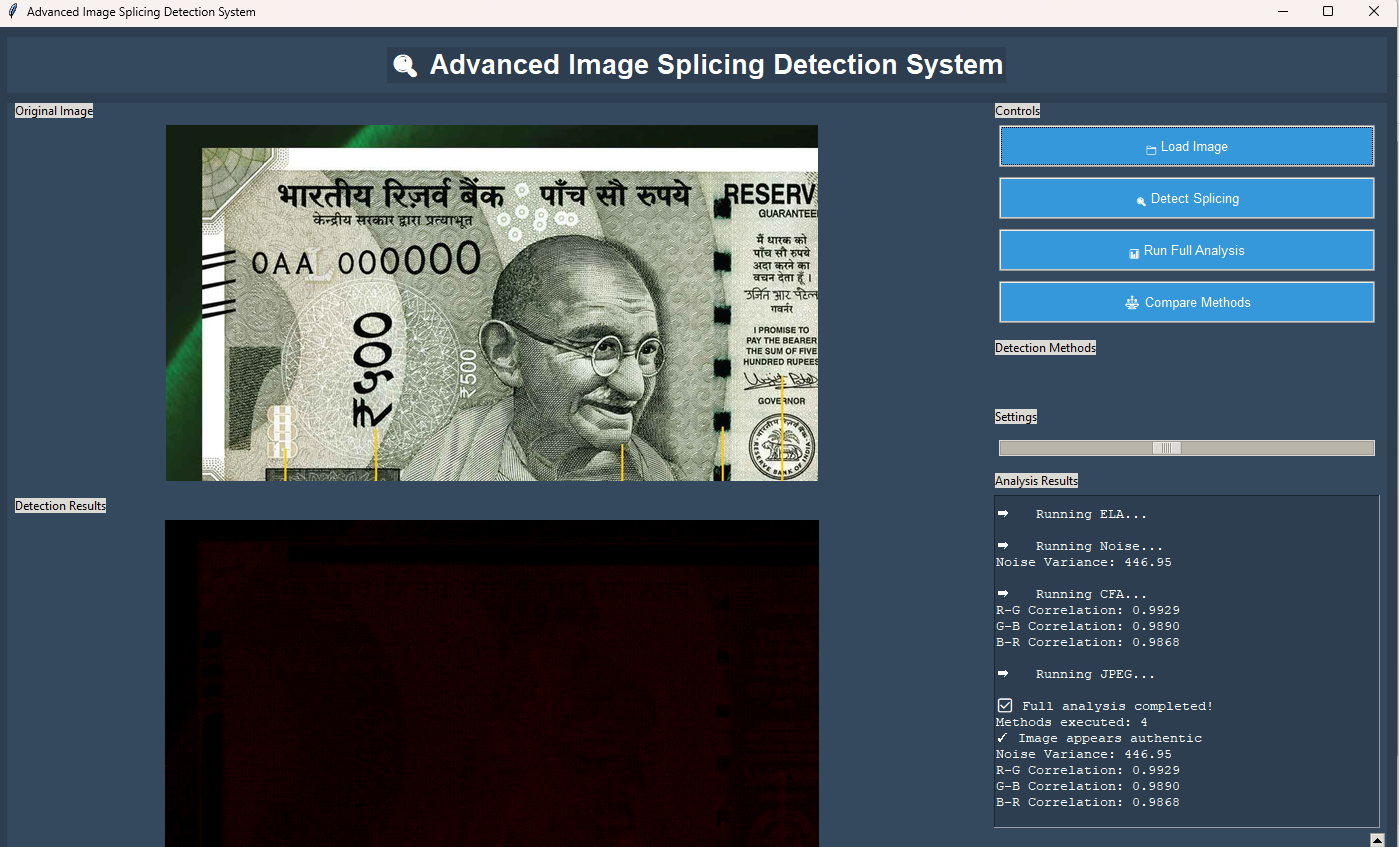1399x847 pixels.
Task: Click the scroll up arrow below Analysis Results
Action: click(x=1377, y=839)
